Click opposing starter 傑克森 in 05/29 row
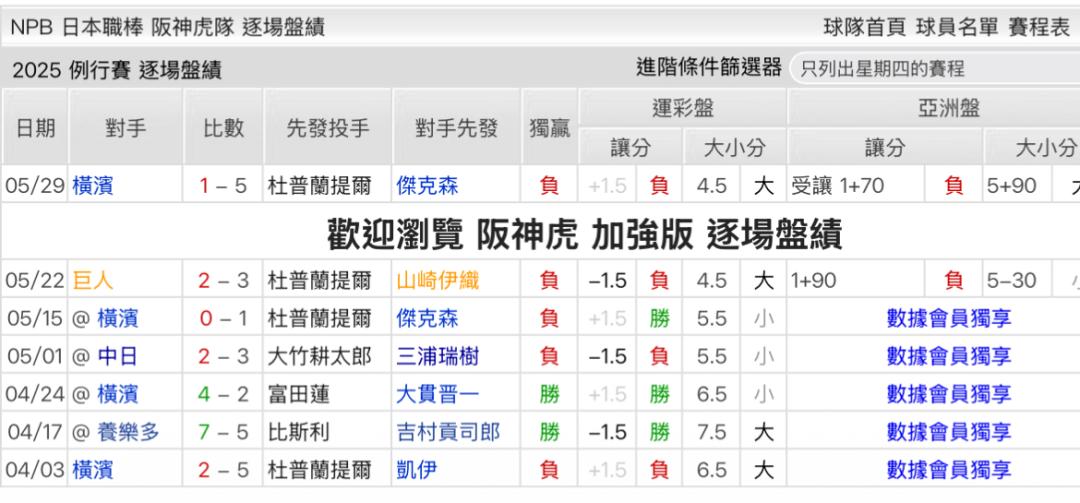The width and height of the screenshot is (1080, 503). [428, 185]
